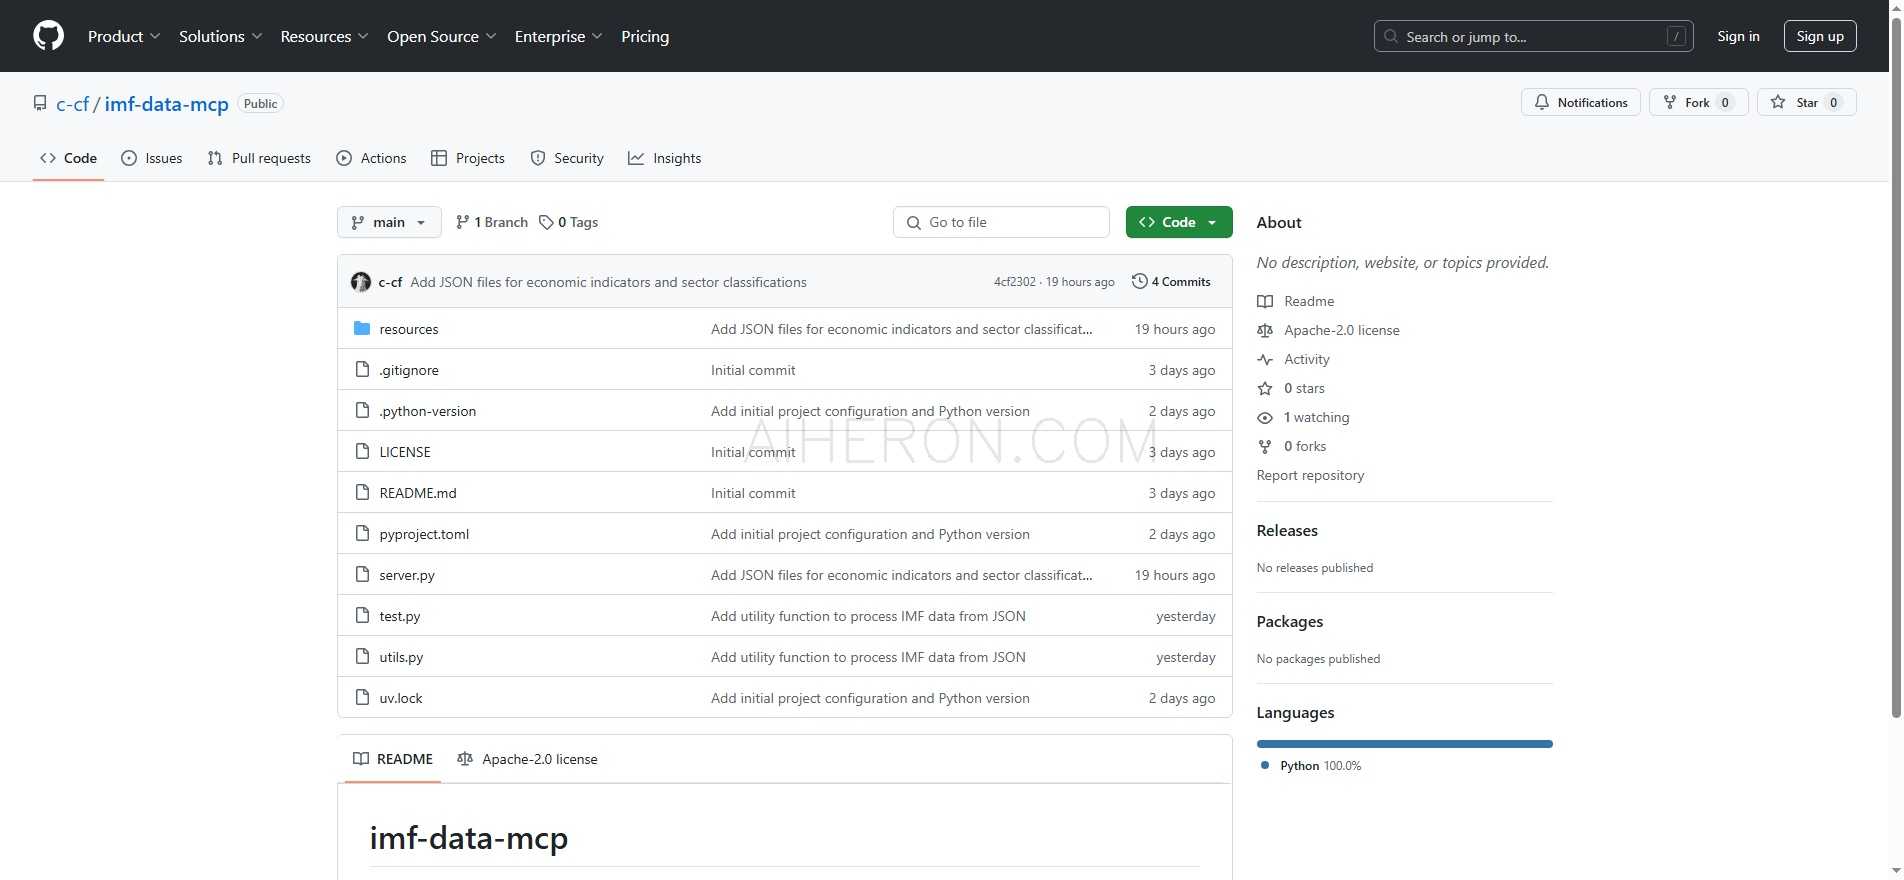Click the c-cf author avatar
Screen dimensions: 1904x880
coord(361,282)
